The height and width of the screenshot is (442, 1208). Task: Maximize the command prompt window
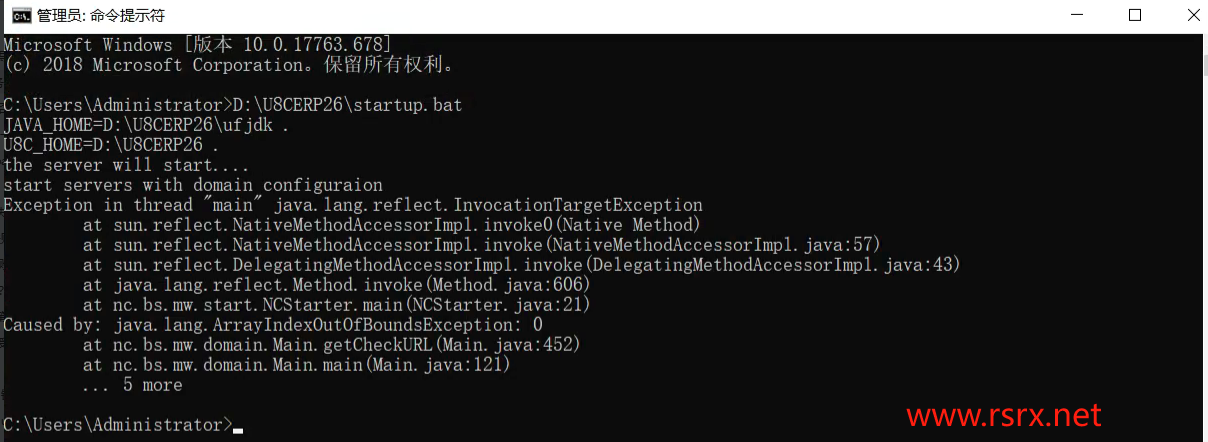click(1134, 15)
